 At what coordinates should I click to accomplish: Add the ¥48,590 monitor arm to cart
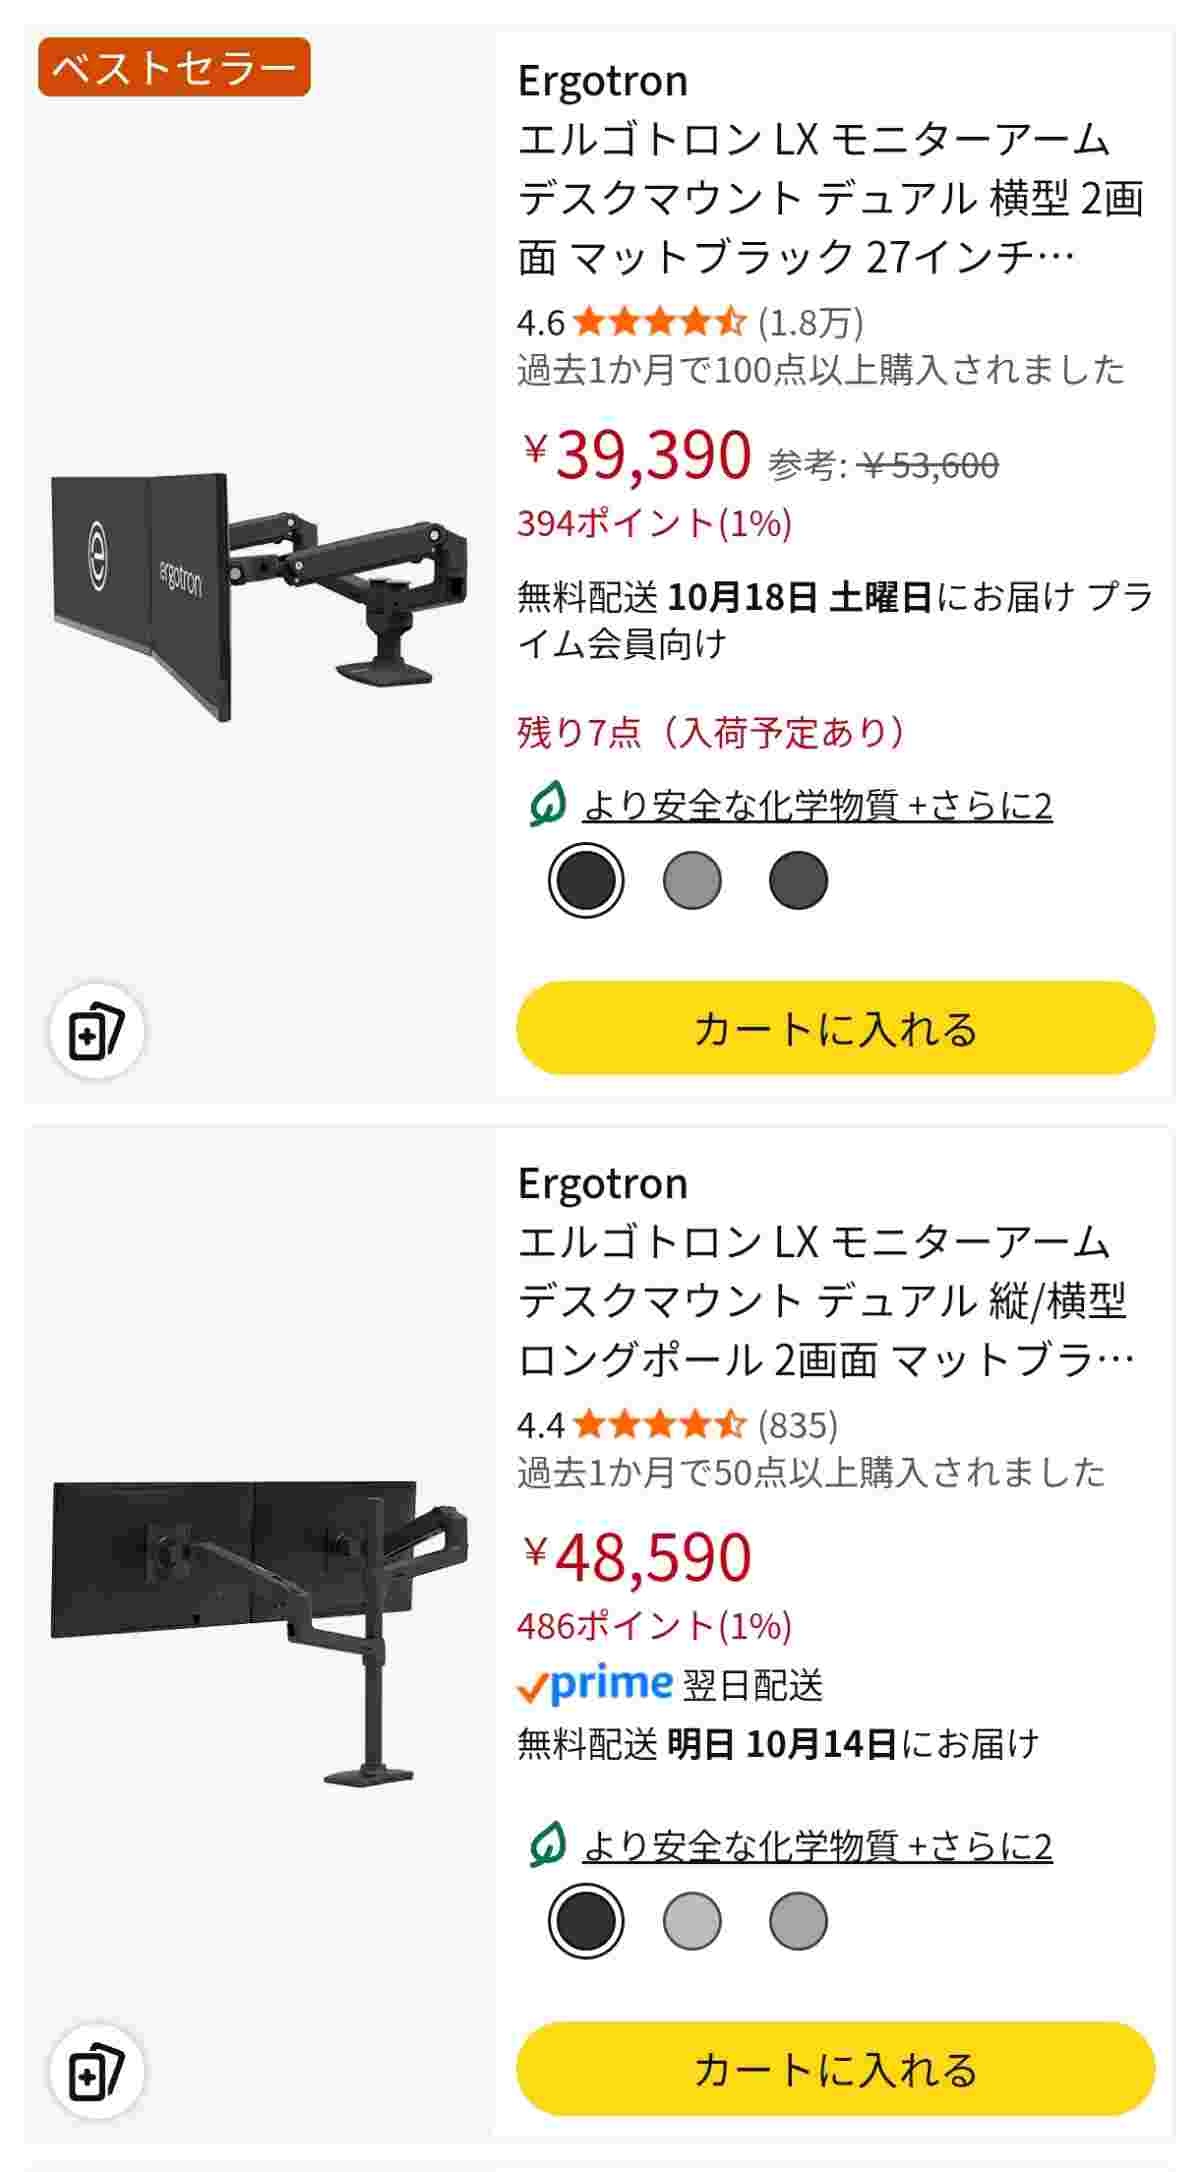click(x=835, y=2069)
